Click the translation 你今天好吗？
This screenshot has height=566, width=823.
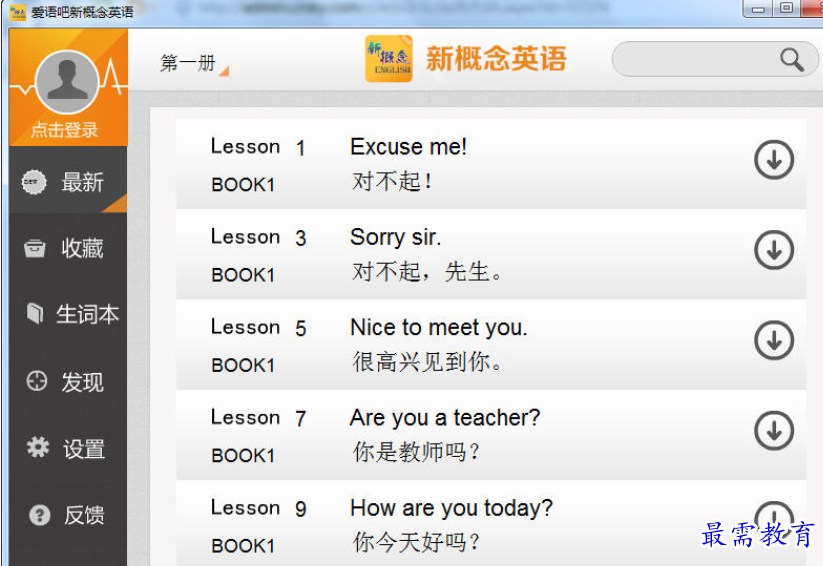416,542
